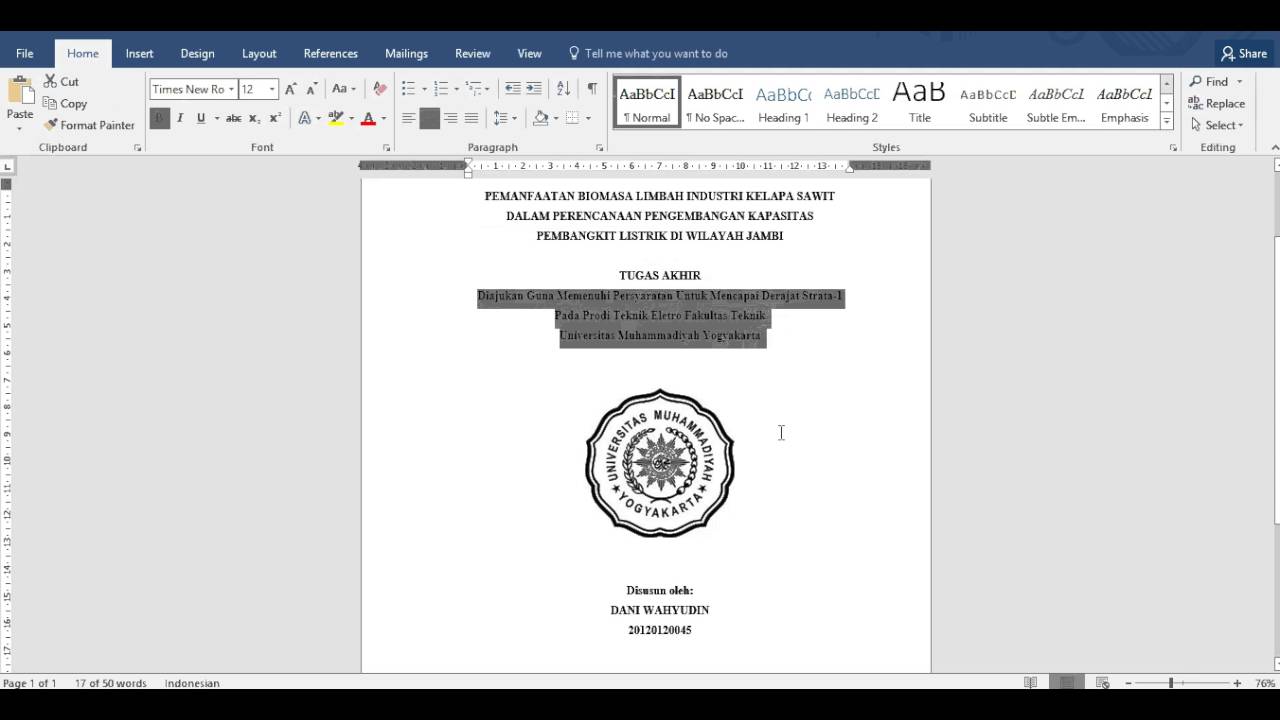
Task: Click Replace in Editing group
Action: [x=1216, y=103]
